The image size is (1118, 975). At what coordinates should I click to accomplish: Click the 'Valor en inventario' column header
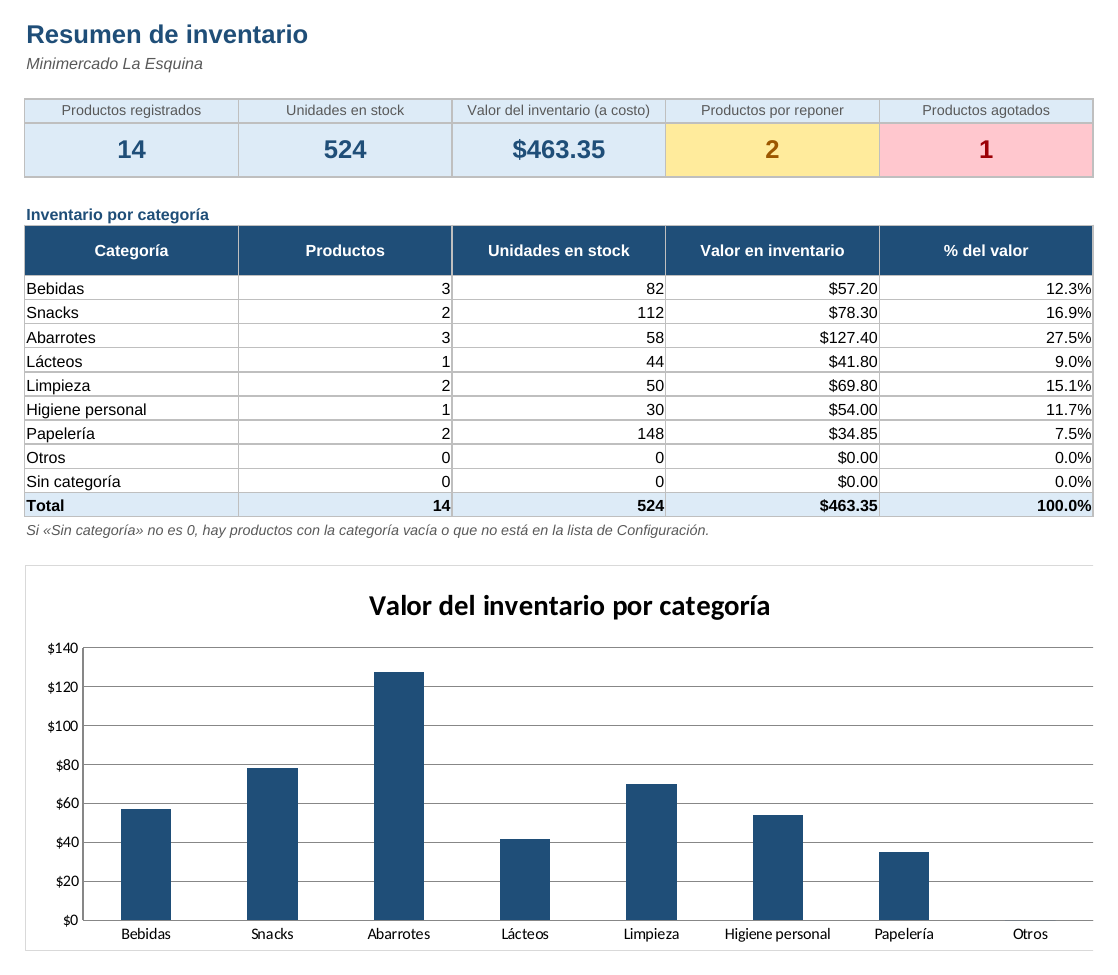pyautogui.click(x=772, y=250)
